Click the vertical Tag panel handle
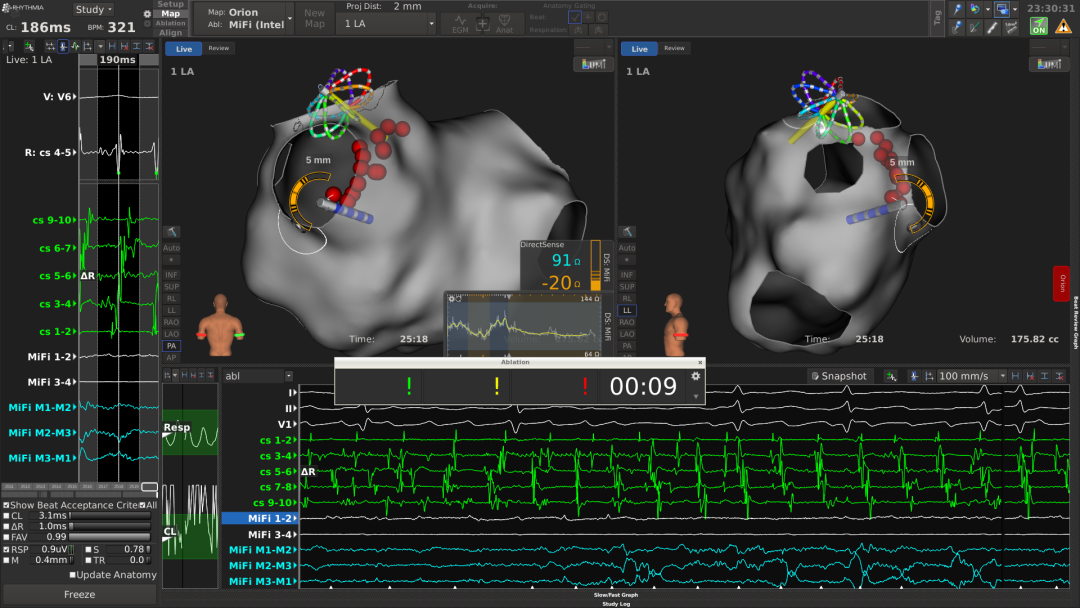This screenshot has height=608, width=1080. (936, 16)
